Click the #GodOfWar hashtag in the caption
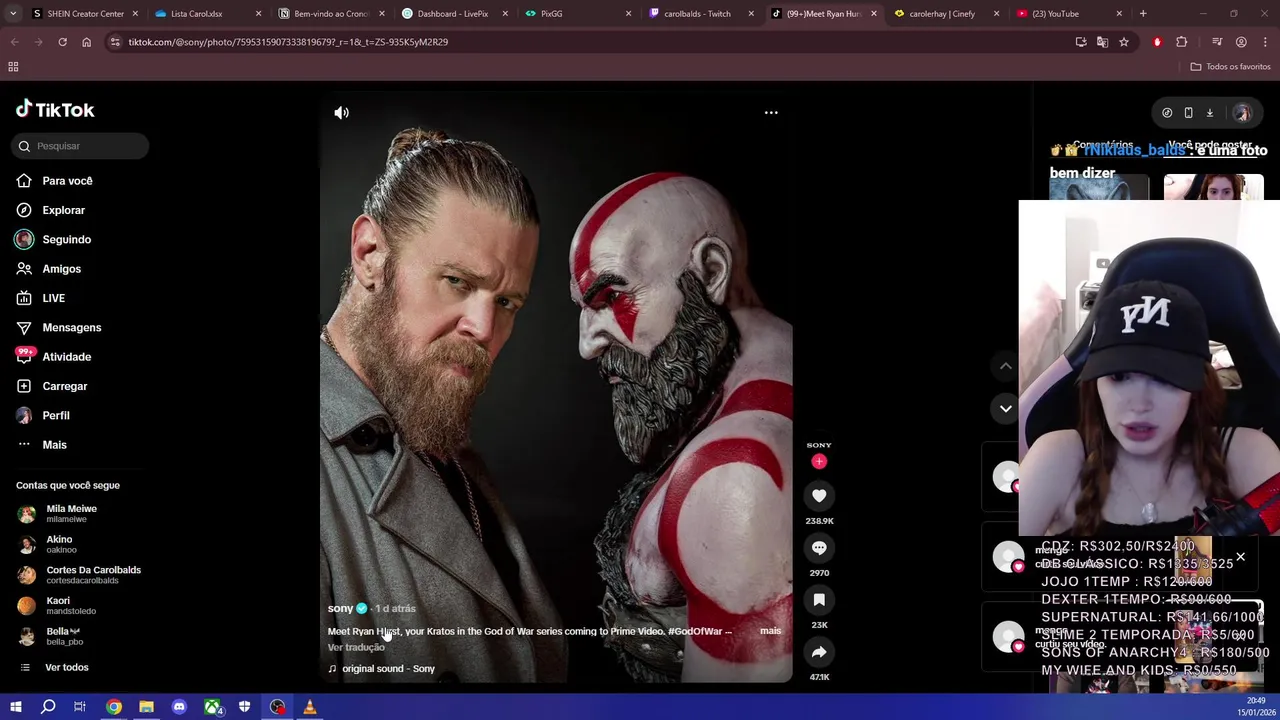This screenshot has height=720, width=1280. click(694, 631)
